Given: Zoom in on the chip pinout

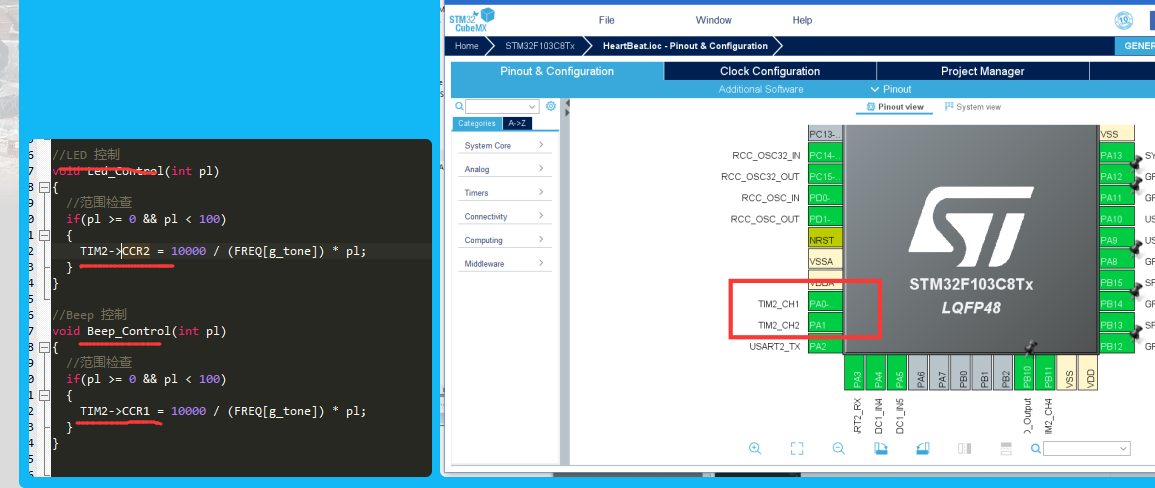Looking at the screenshot, I should (x=755, y=448).
